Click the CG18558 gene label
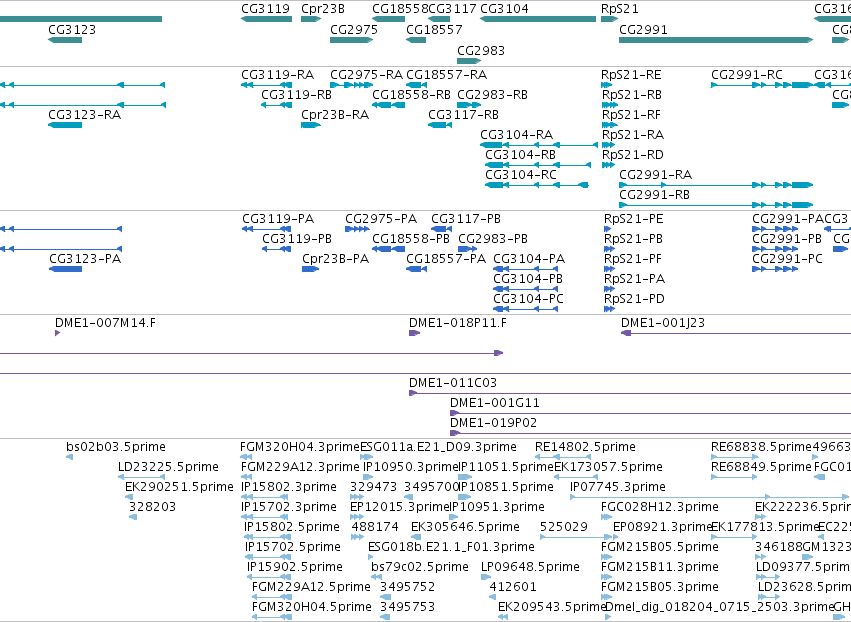This screenshot has height=622, width=851. click(x=400, y=9)
